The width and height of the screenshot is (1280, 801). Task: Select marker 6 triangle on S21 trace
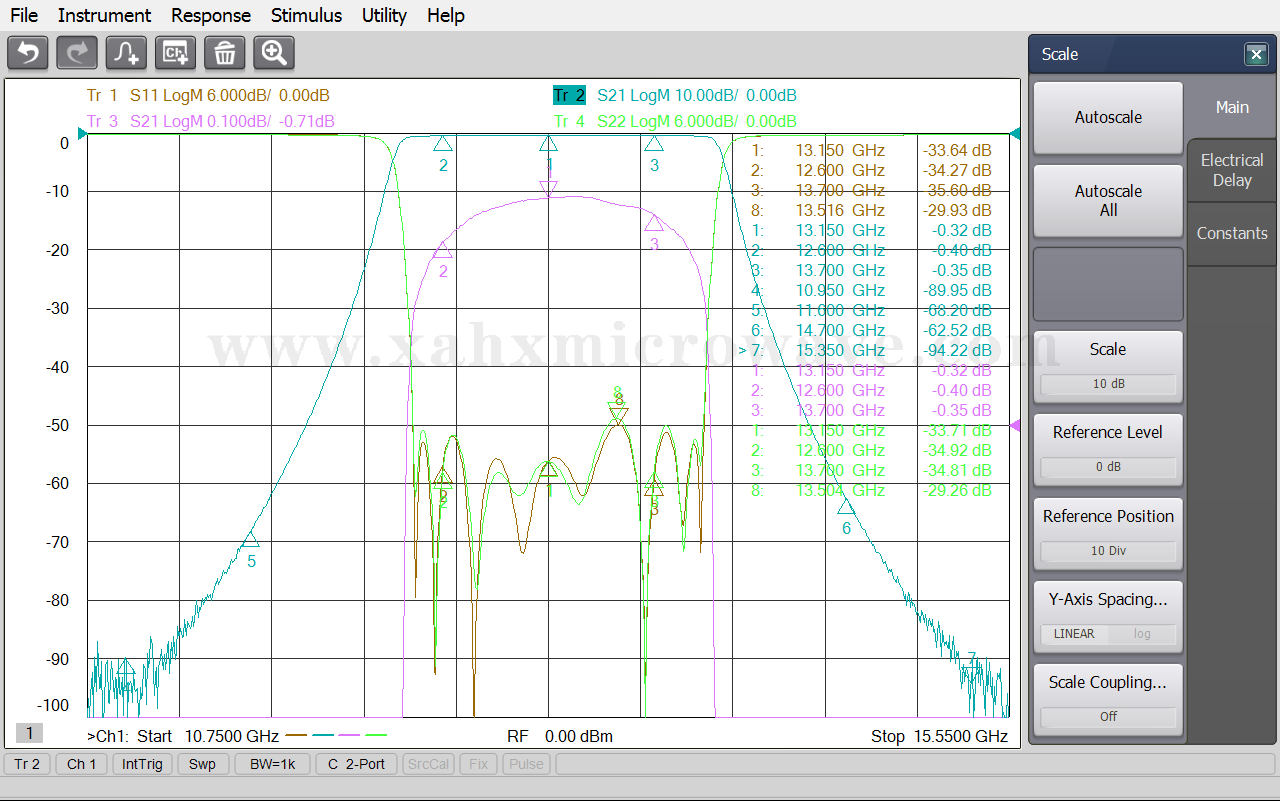(846, 507)
